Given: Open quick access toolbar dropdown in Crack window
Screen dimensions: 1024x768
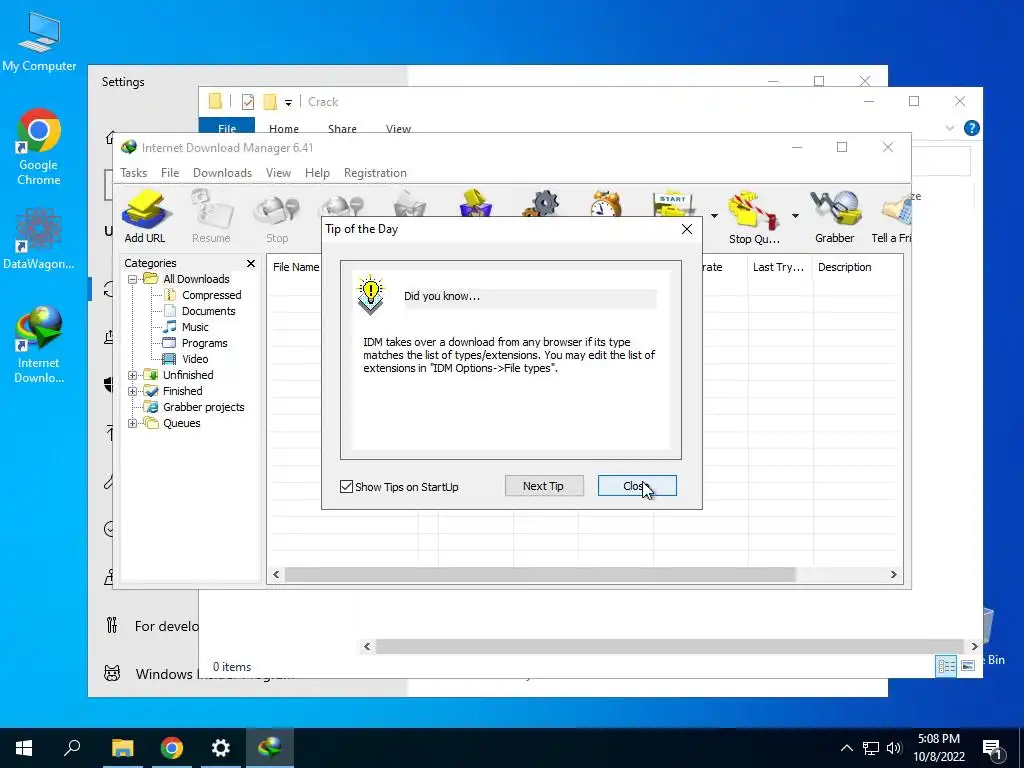Looking at the screenshot, I should (x=288, y=103).
